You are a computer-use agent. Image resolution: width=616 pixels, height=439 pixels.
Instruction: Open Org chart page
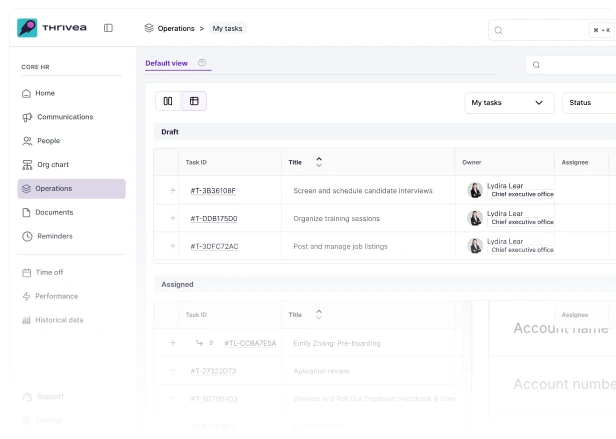click(x=52, y=165)
